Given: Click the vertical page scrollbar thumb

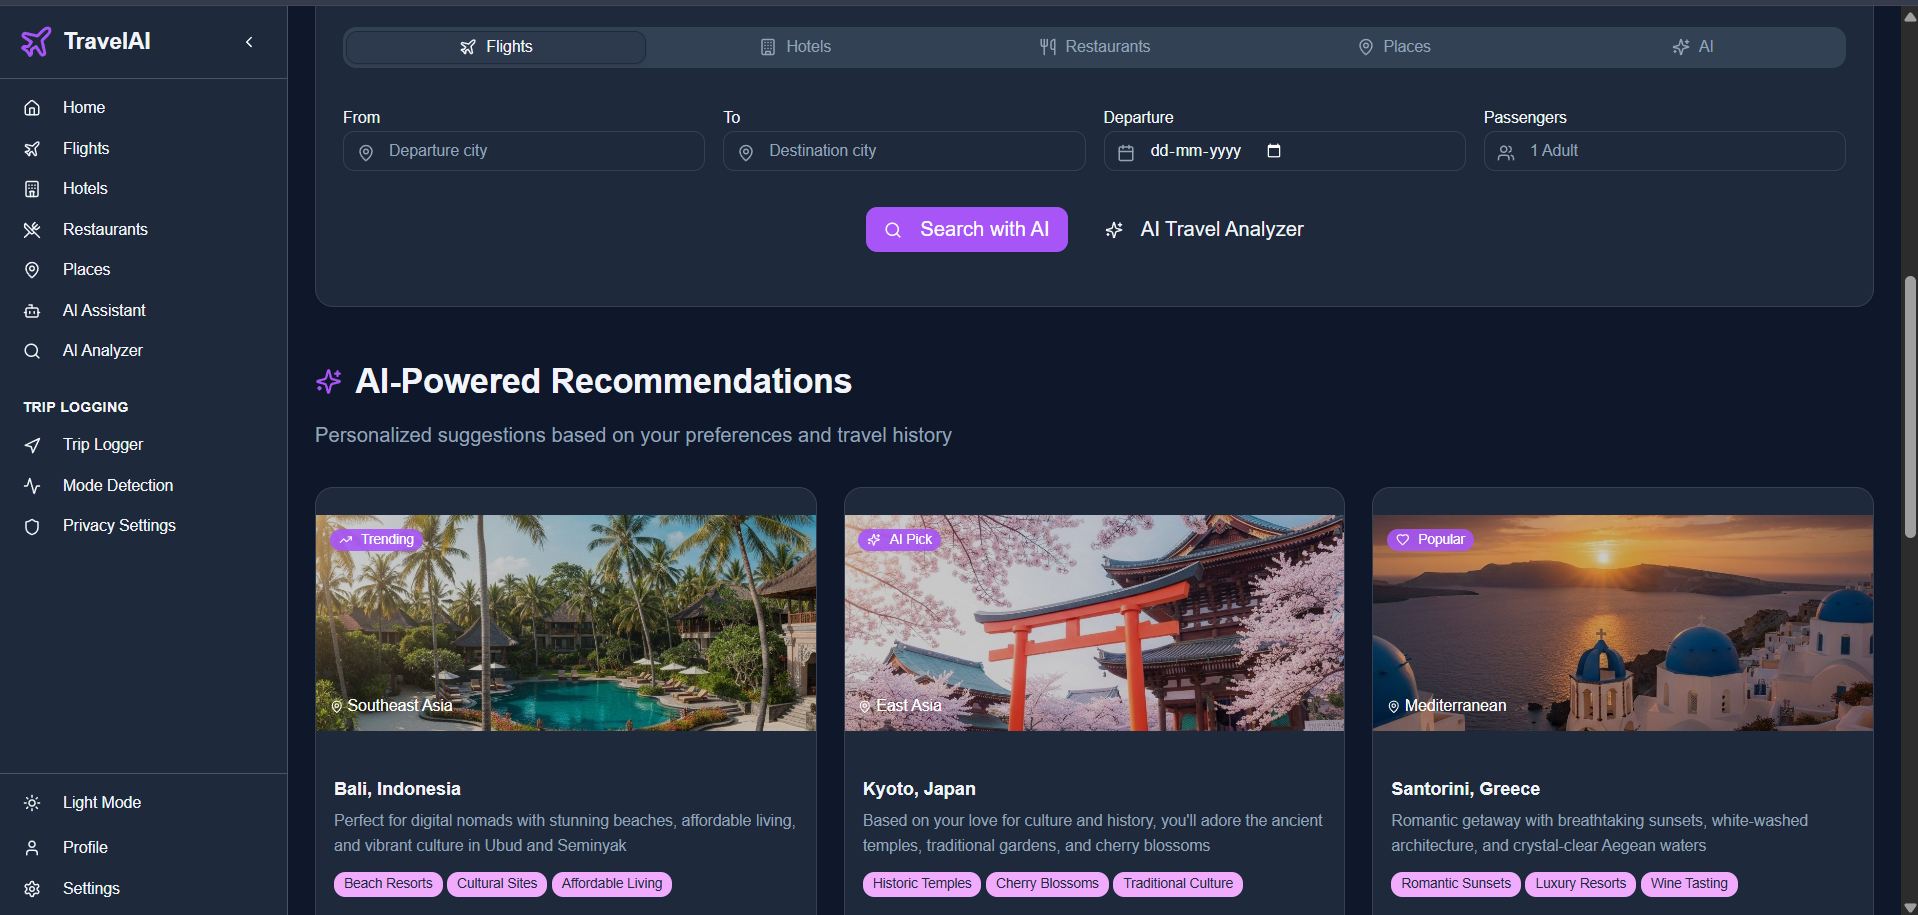Looking at the screenshot, I should pyautogui.click(x=1910, y=408).
